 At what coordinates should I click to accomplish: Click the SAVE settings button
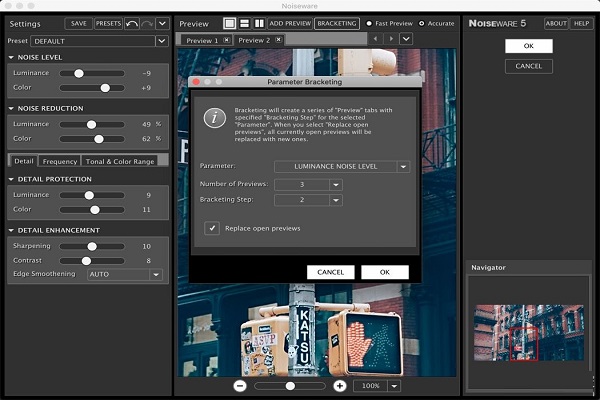[78, 24]
